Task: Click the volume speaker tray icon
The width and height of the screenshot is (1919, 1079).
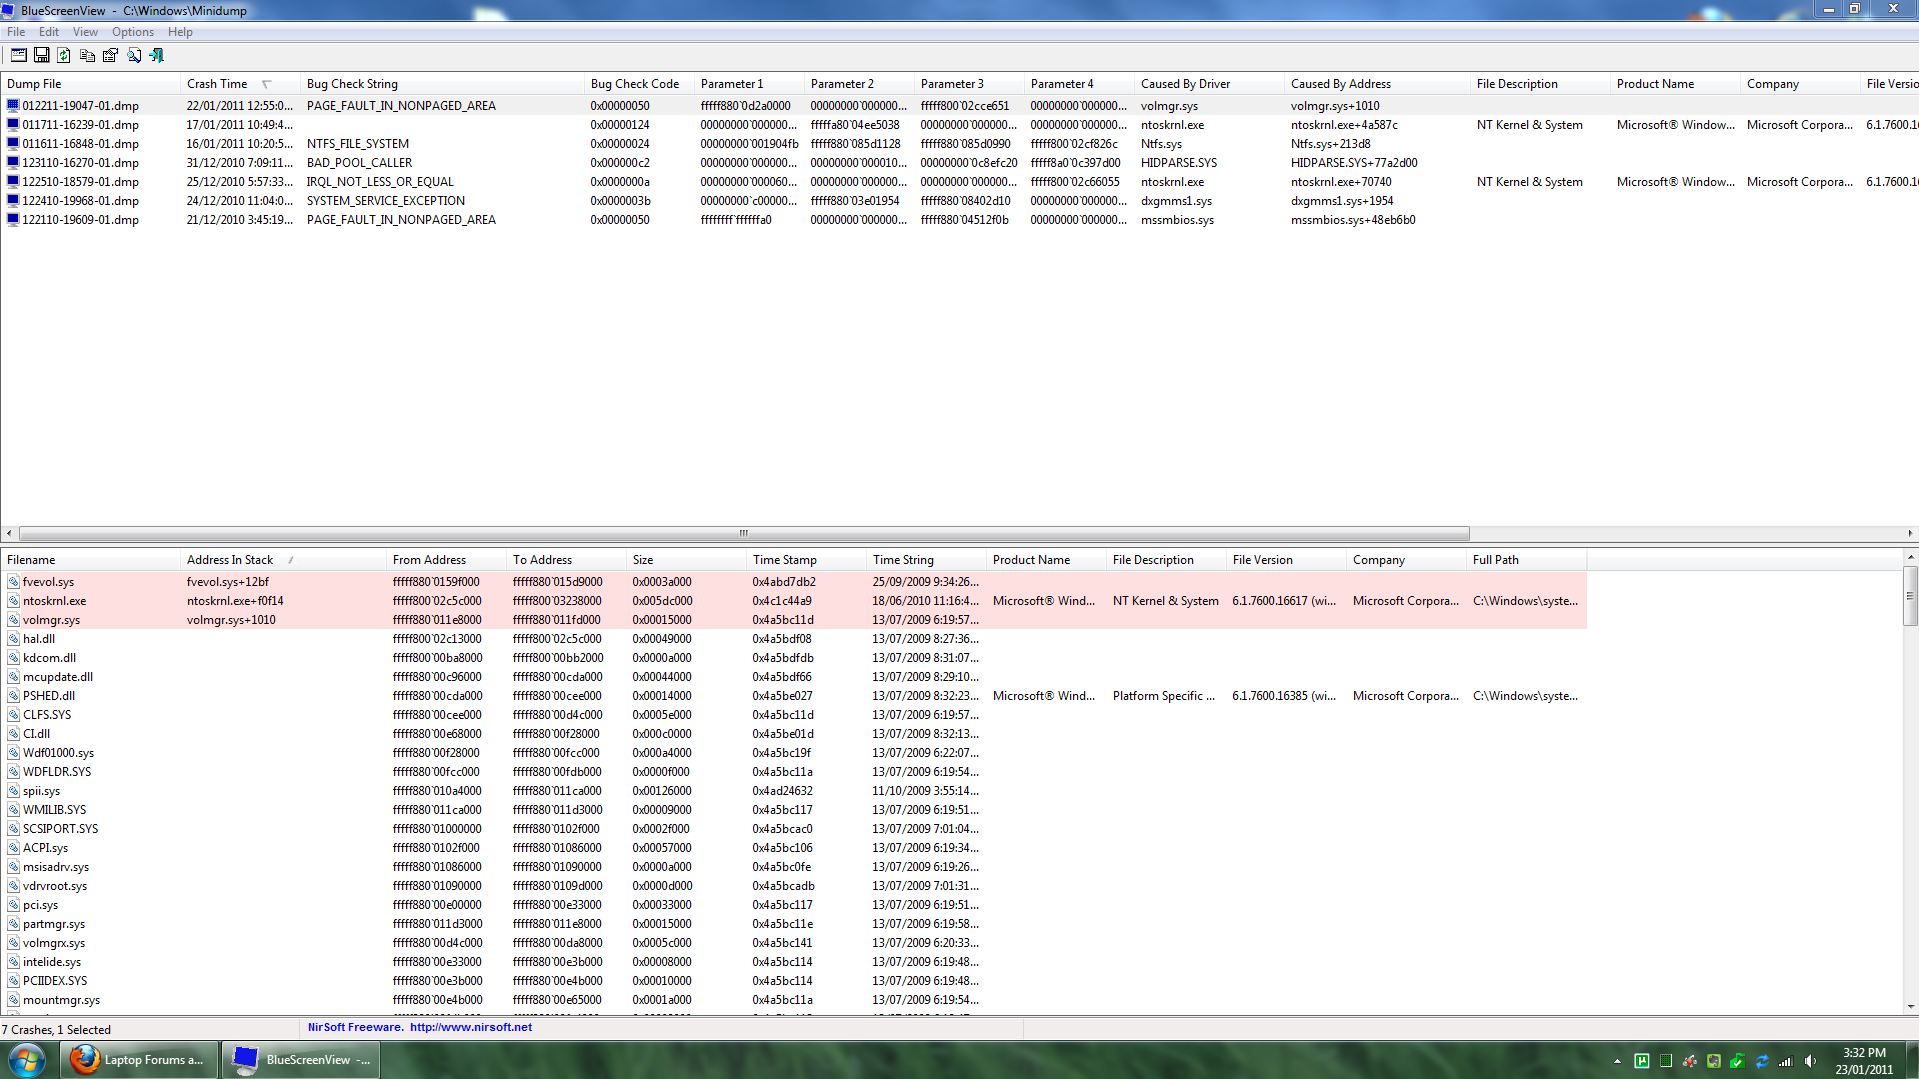Action: pos(1810,1061)
